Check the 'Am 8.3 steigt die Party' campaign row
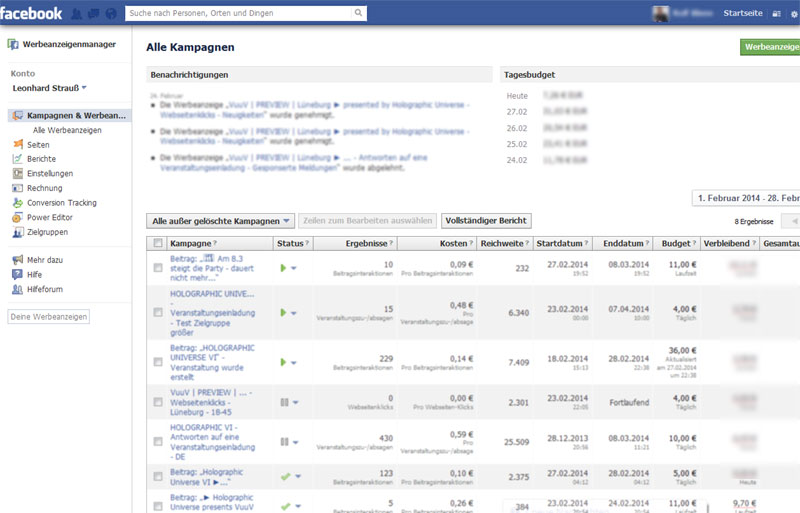The image size is (800, 513). click(158, 267)
